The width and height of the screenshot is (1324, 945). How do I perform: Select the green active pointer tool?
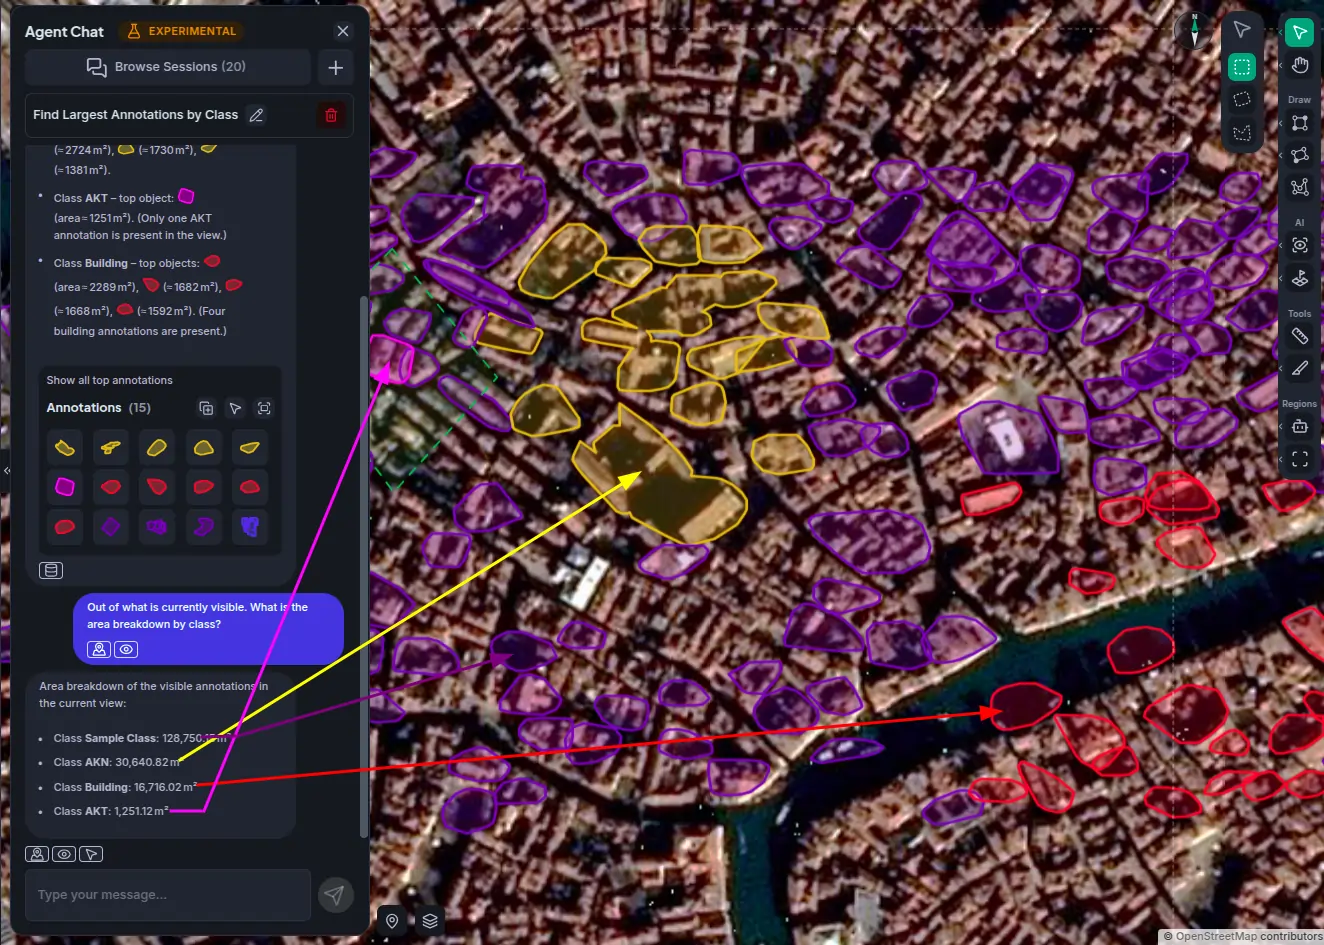(1299, 33)
